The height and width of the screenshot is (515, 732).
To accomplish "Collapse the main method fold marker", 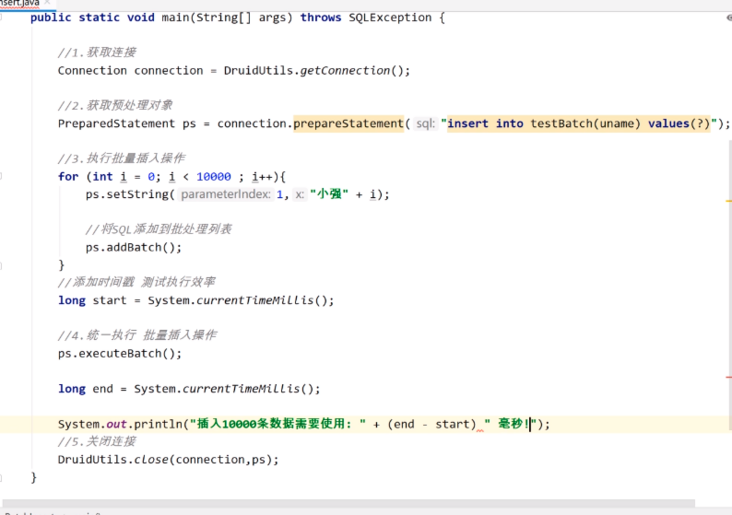I will tap(3, 19).
